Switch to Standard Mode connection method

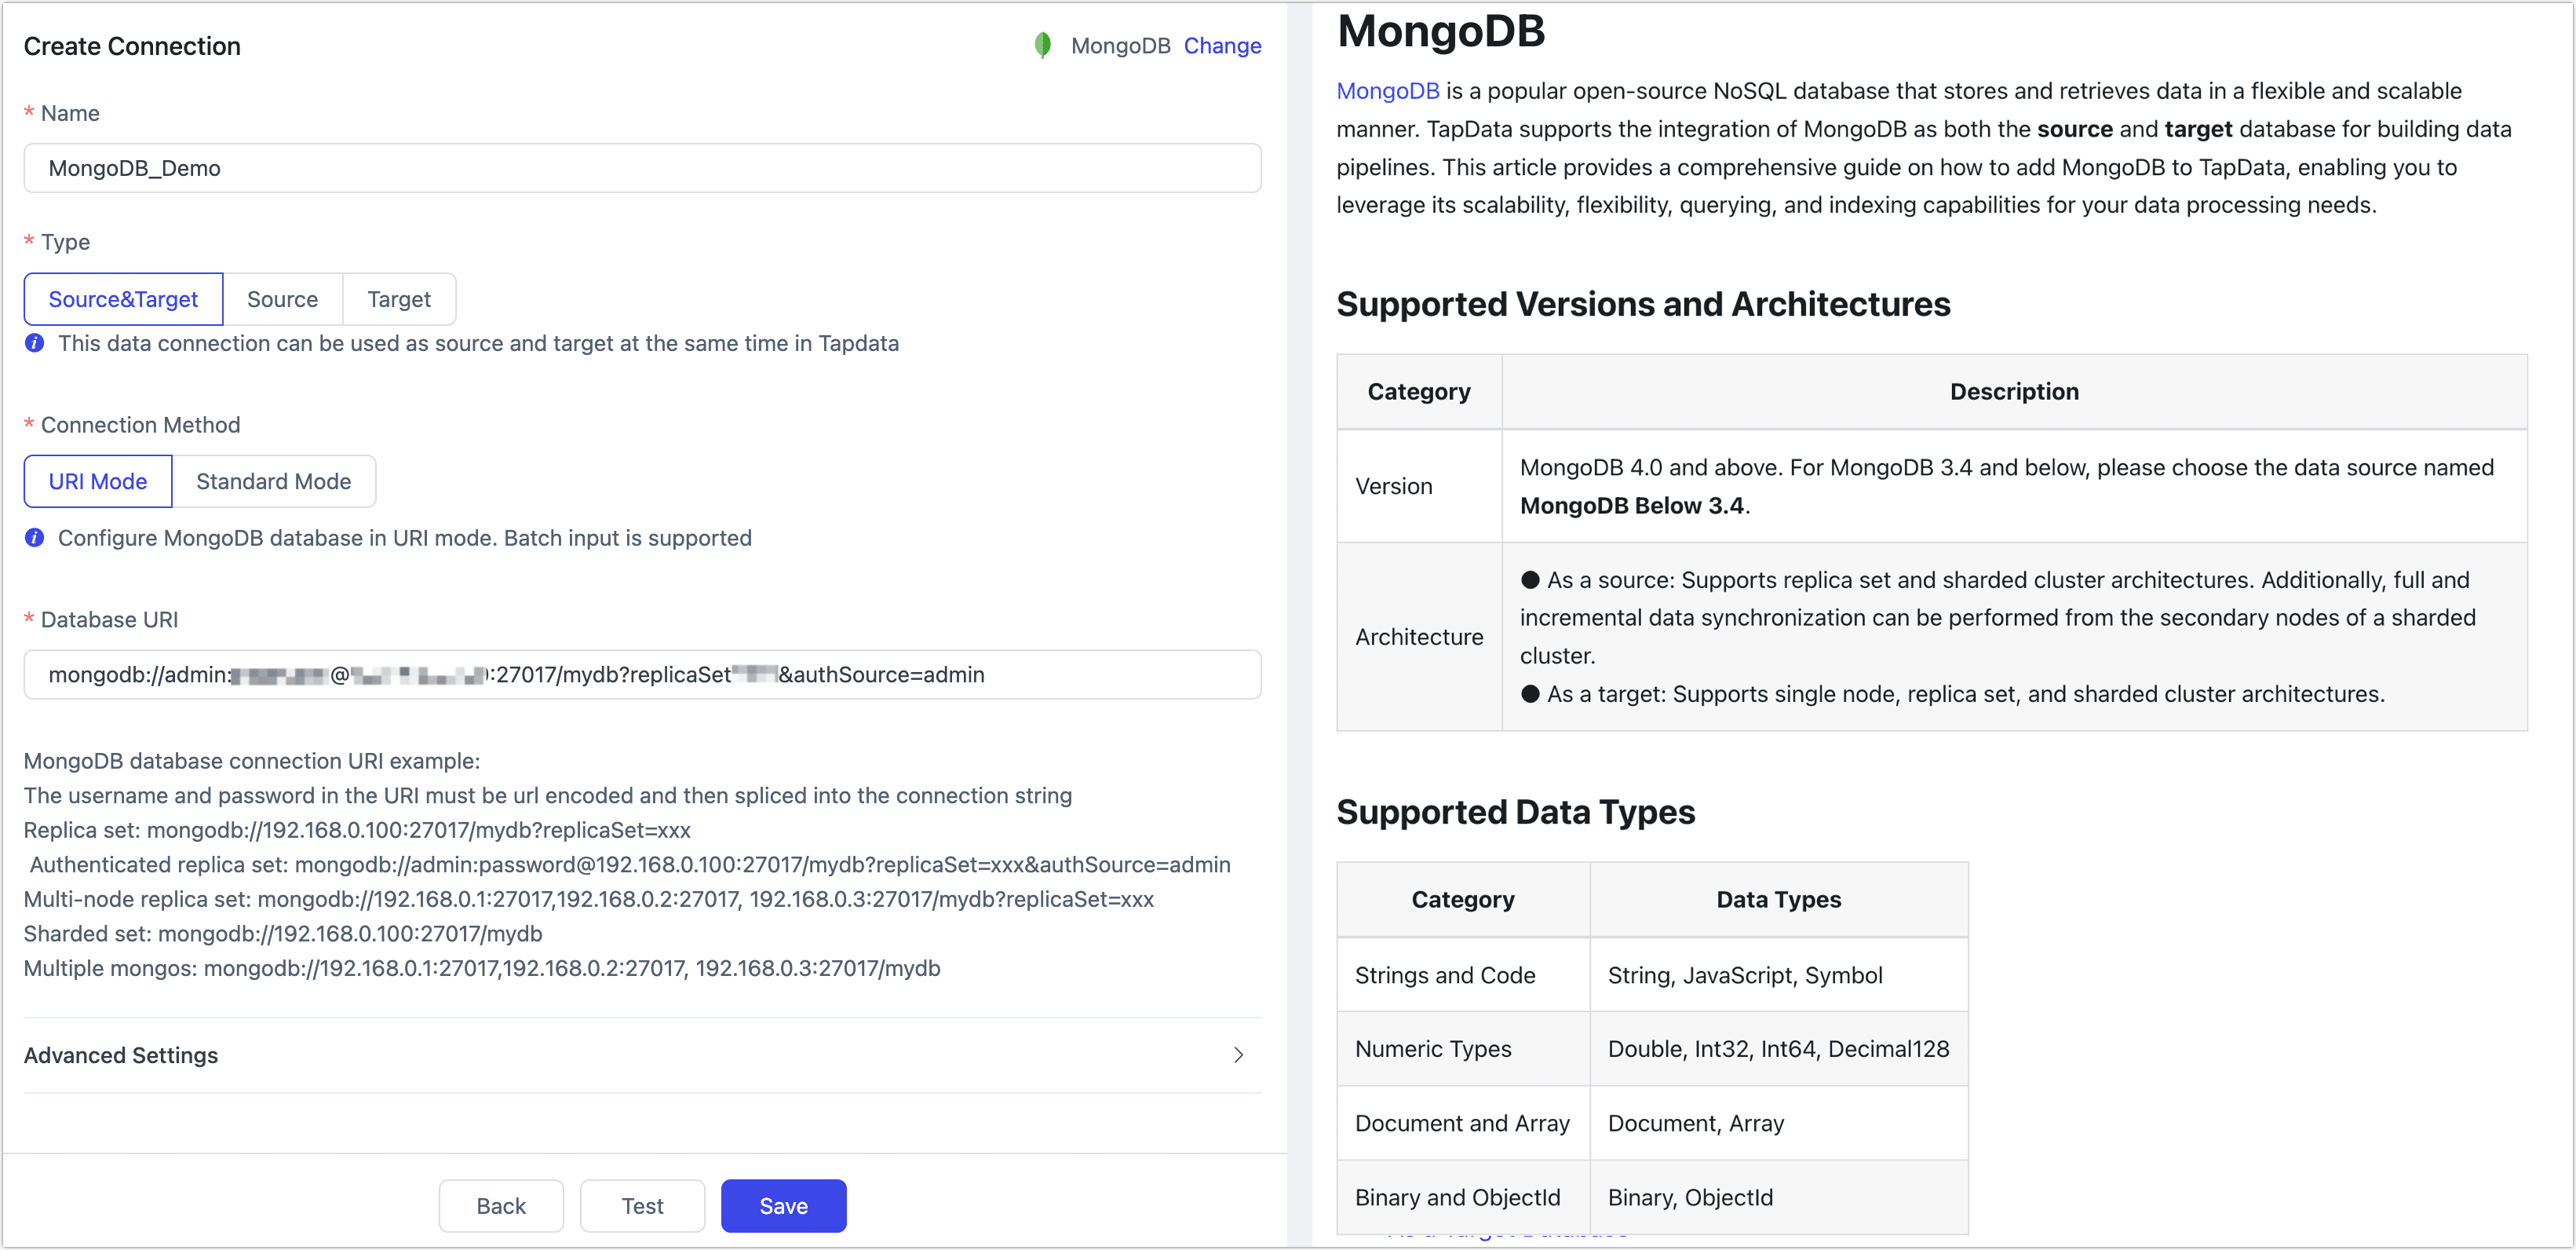[x=273, y=481]
